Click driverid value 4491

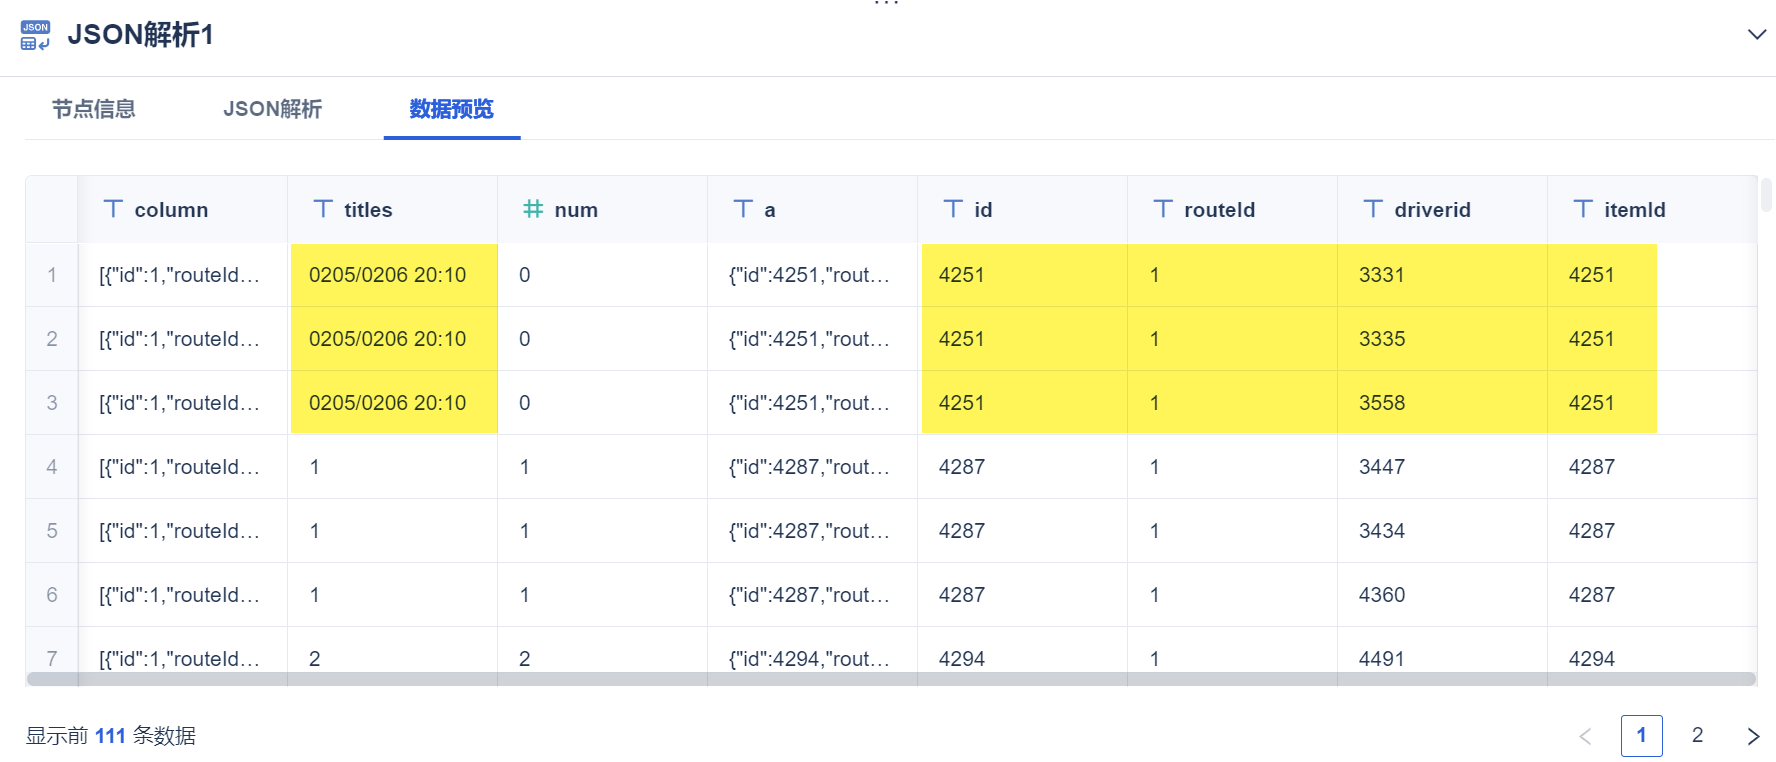coord(1381,659)
